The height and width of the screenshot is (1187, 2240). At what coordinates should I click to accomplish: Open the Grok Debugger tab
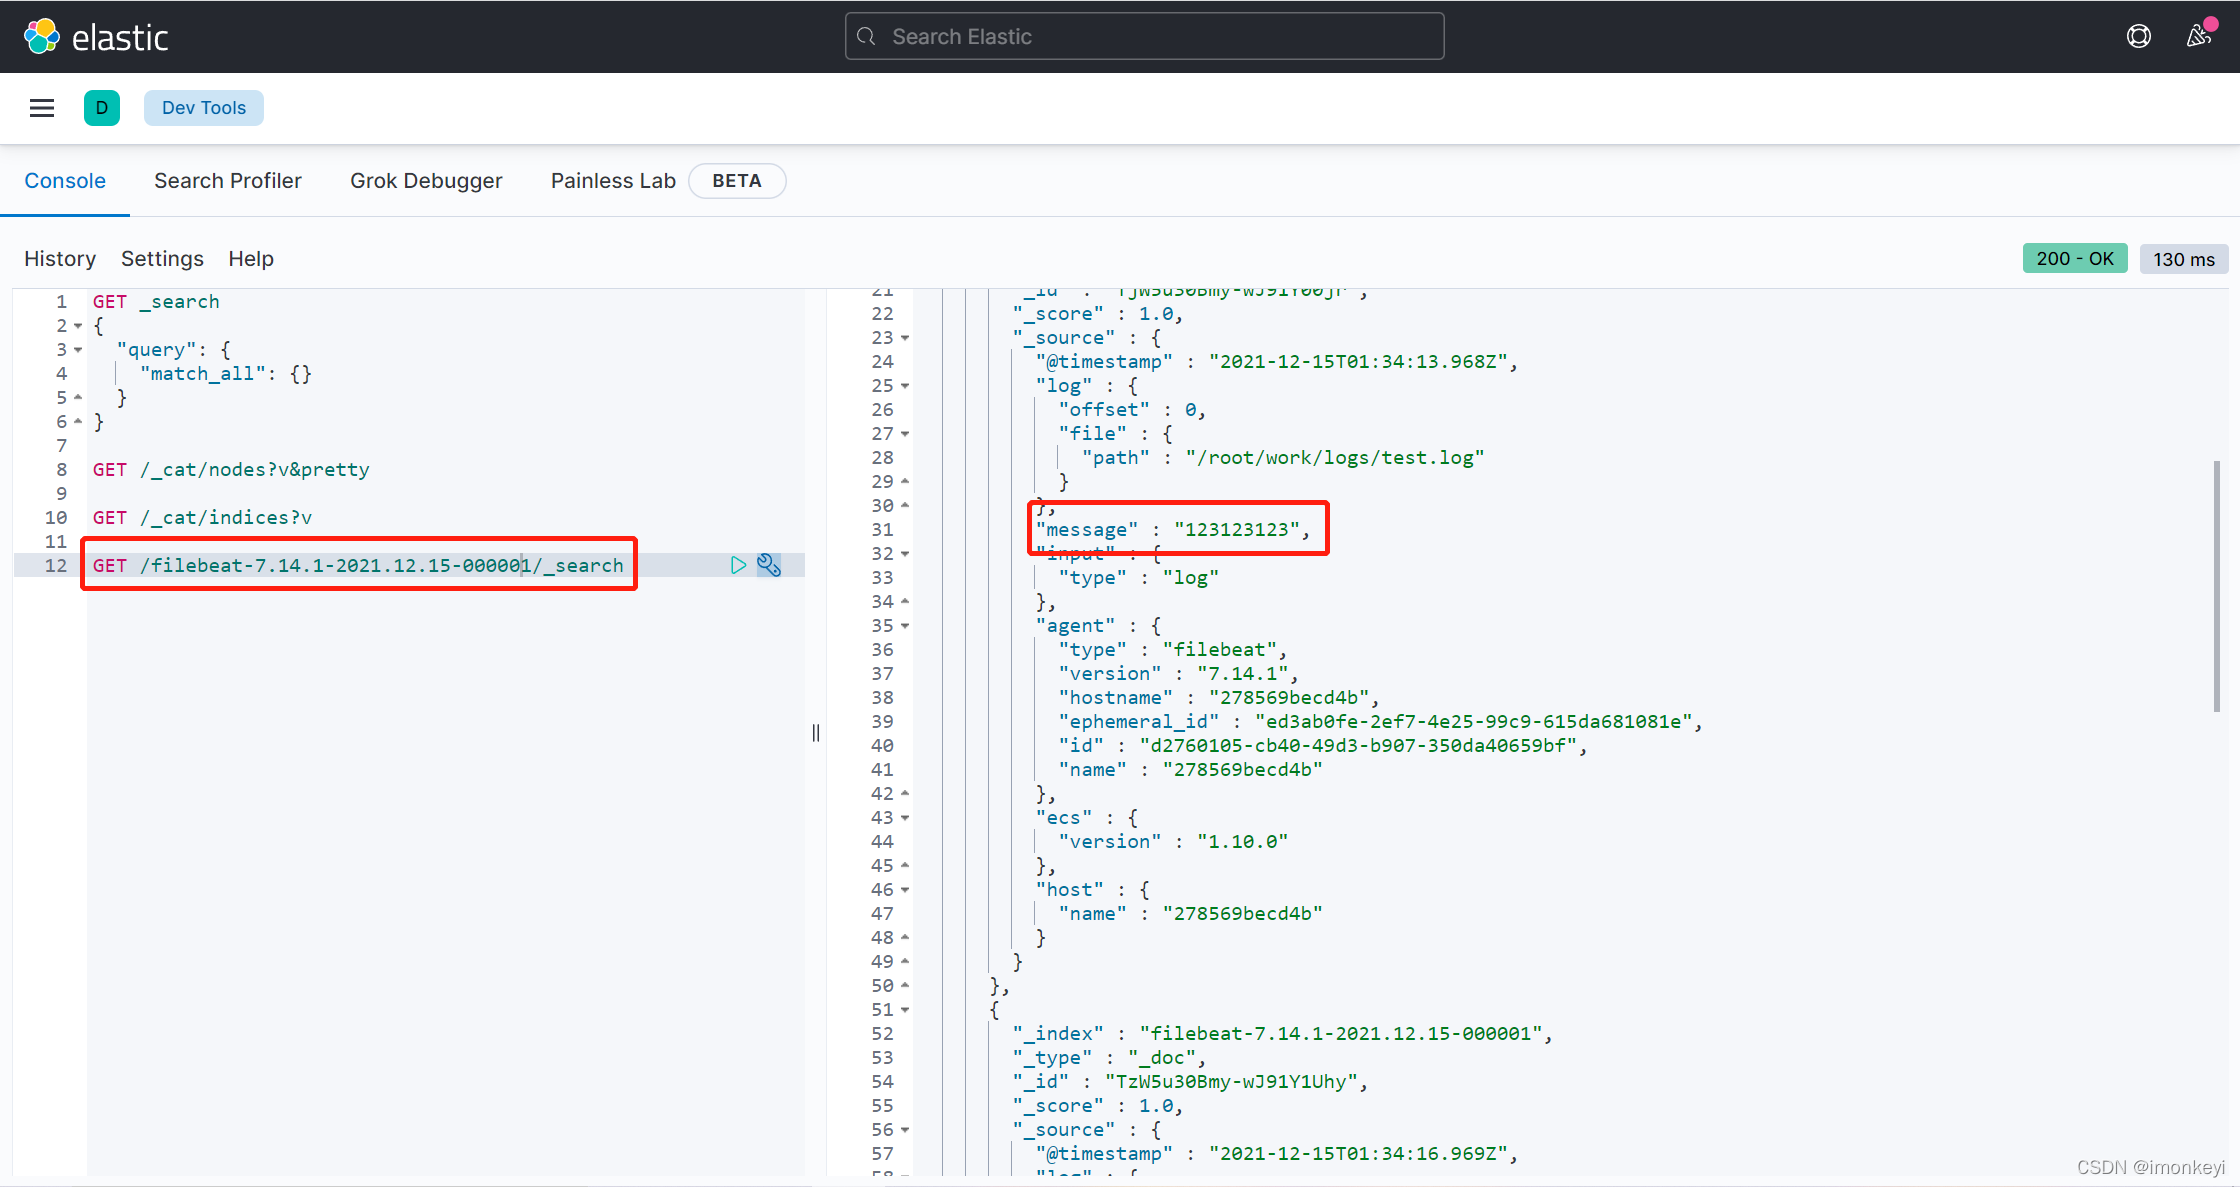coord(426,181)
